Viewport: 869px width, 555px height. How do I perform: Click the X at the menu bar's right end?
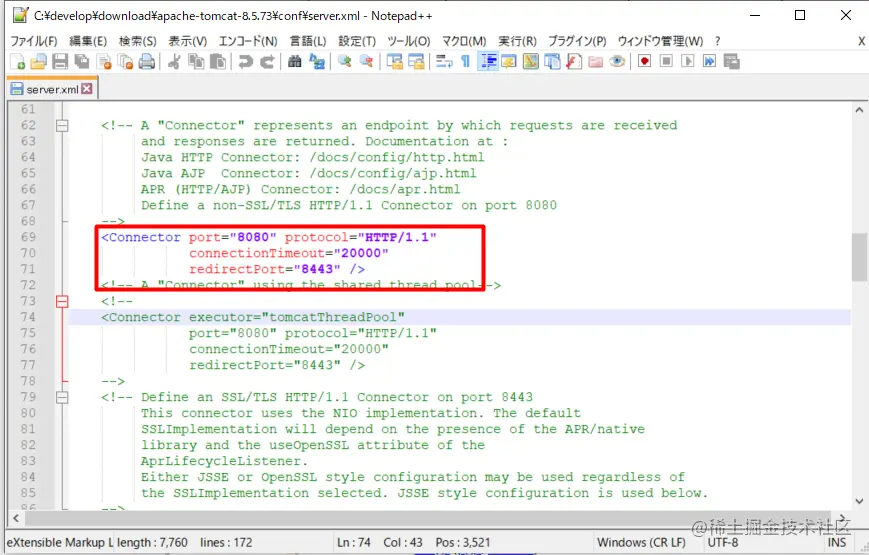tap(861, 41)
